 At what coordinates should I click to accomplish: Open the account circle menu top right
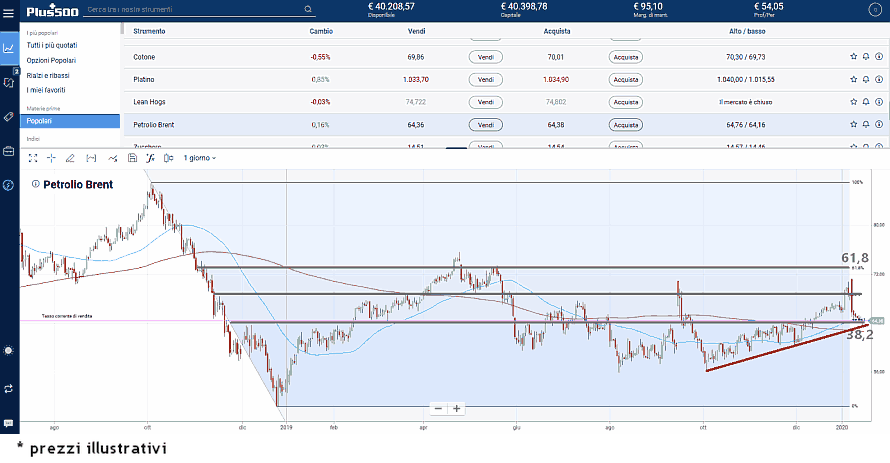tap(876, 10)
